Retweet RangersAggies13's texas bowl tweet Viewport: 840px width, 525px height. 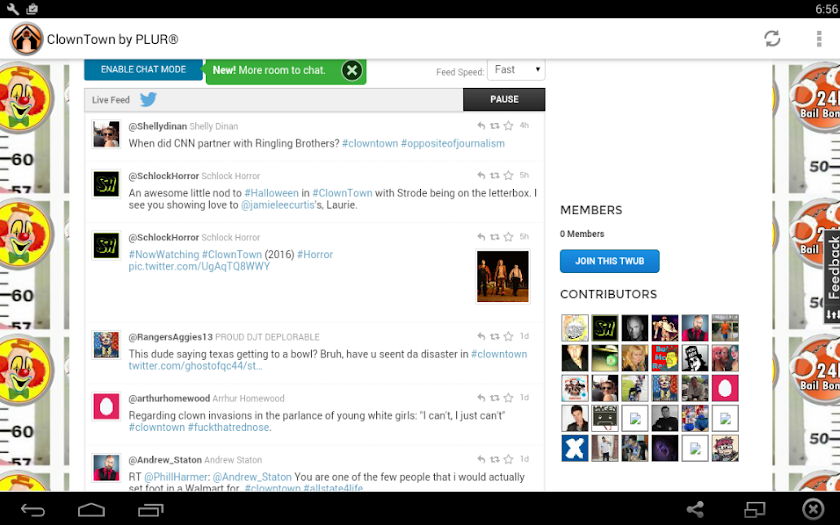tap(495, 336)
